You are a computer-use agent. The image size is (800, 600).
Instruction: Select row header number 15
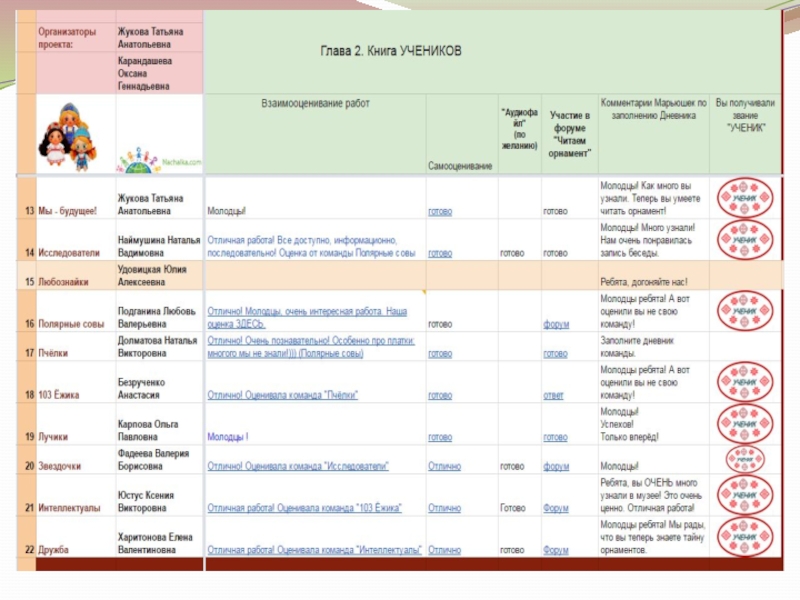27,276
